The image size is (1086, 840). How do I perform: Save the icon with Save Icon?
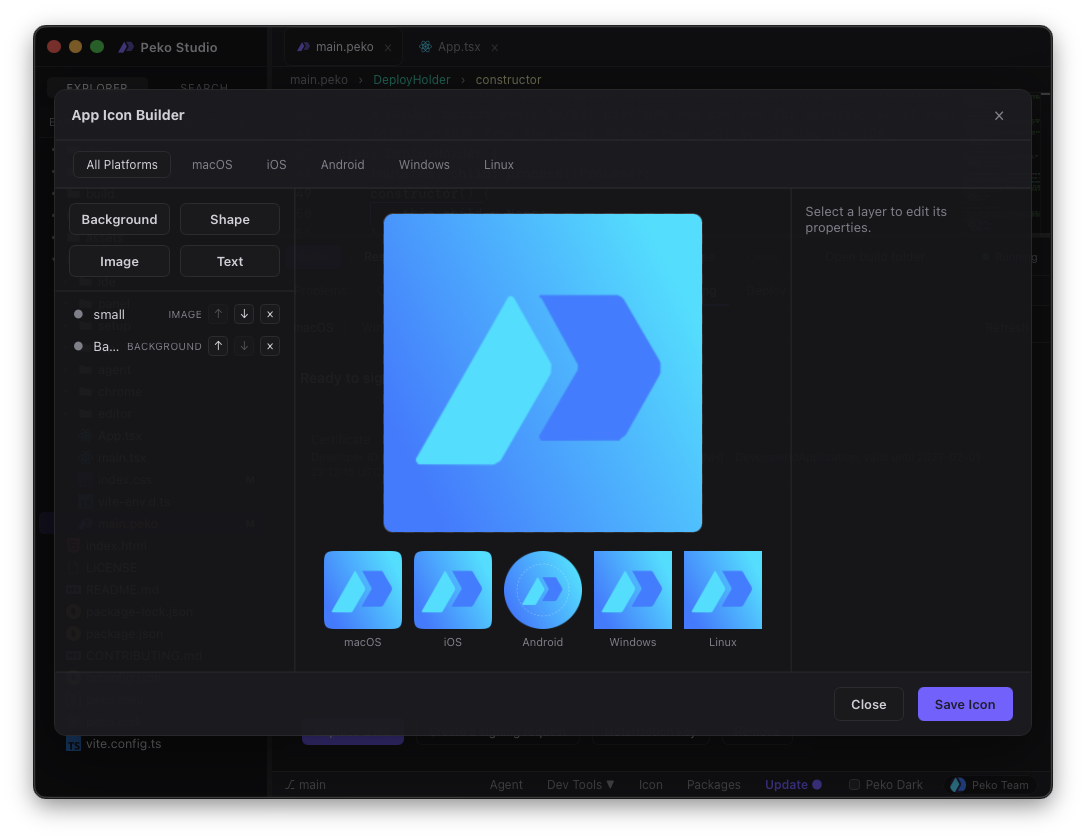pos(965,704)
